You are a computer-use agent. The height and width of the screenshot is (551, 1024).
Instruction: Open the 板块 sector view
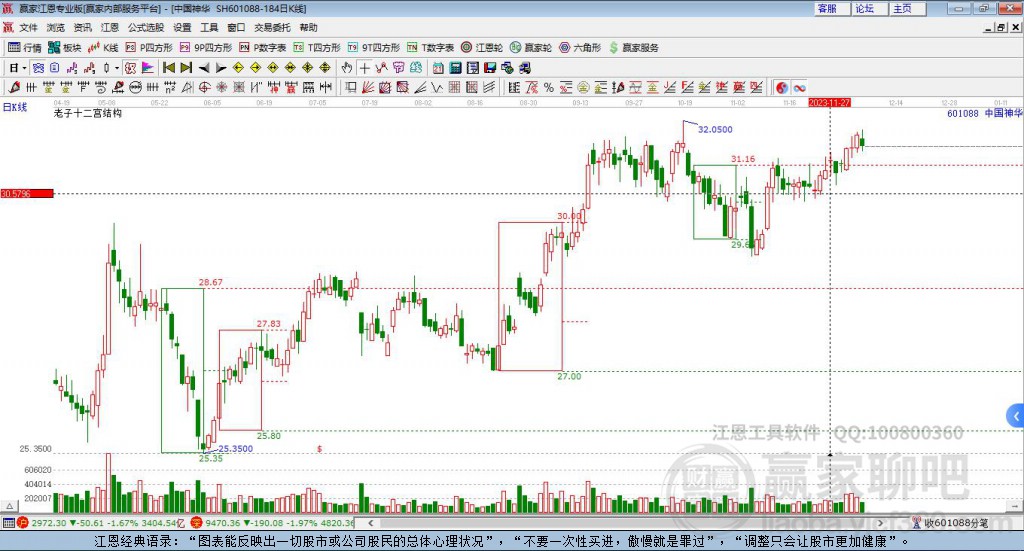click(65, 47)
